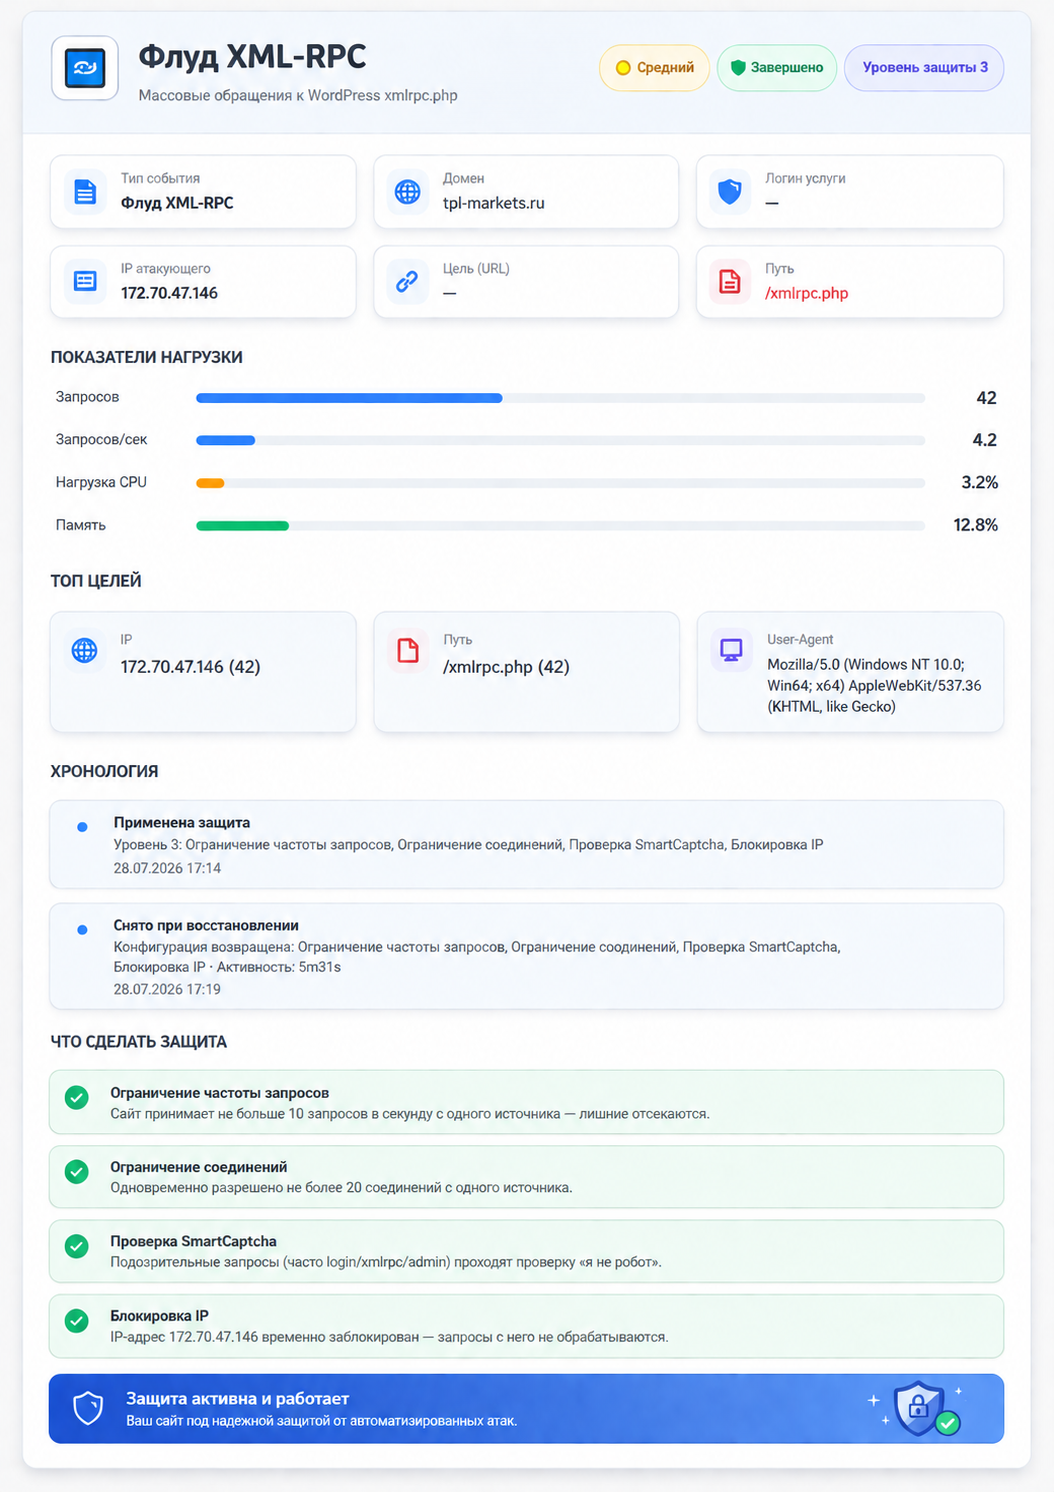Click the globe icon in top targets IP card
Viewport: 1054px width, 1492px height.
(x=85, y=651)
